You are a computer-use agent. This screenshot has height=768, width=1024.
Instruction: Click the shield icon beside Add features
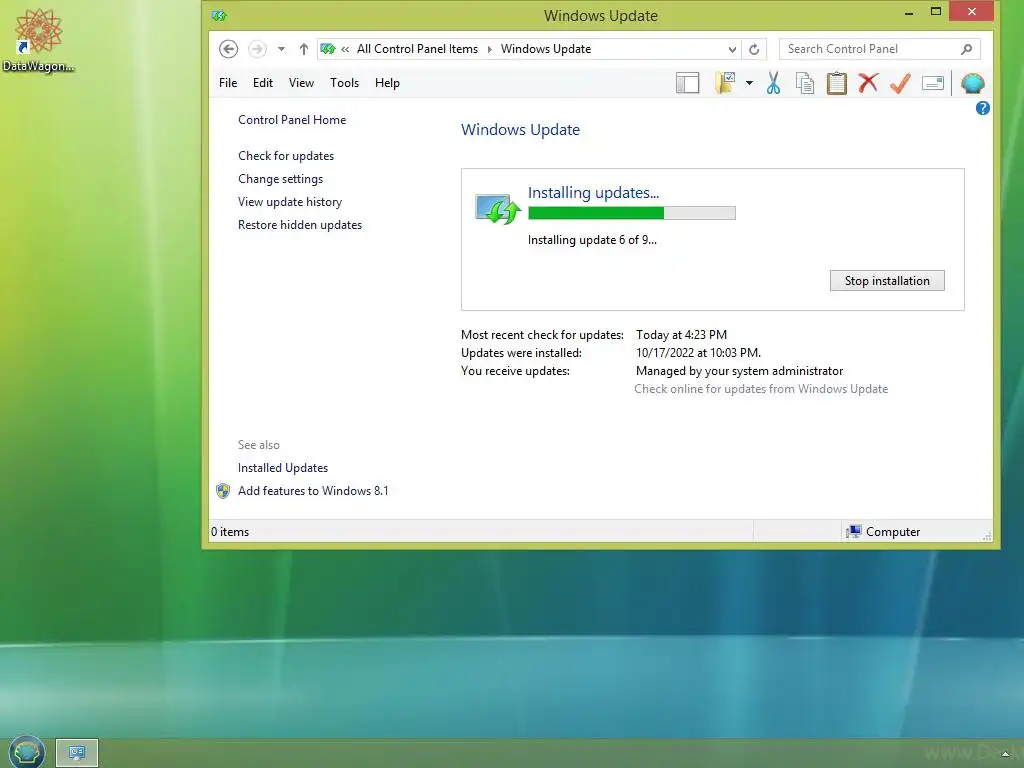pos(223,491)
